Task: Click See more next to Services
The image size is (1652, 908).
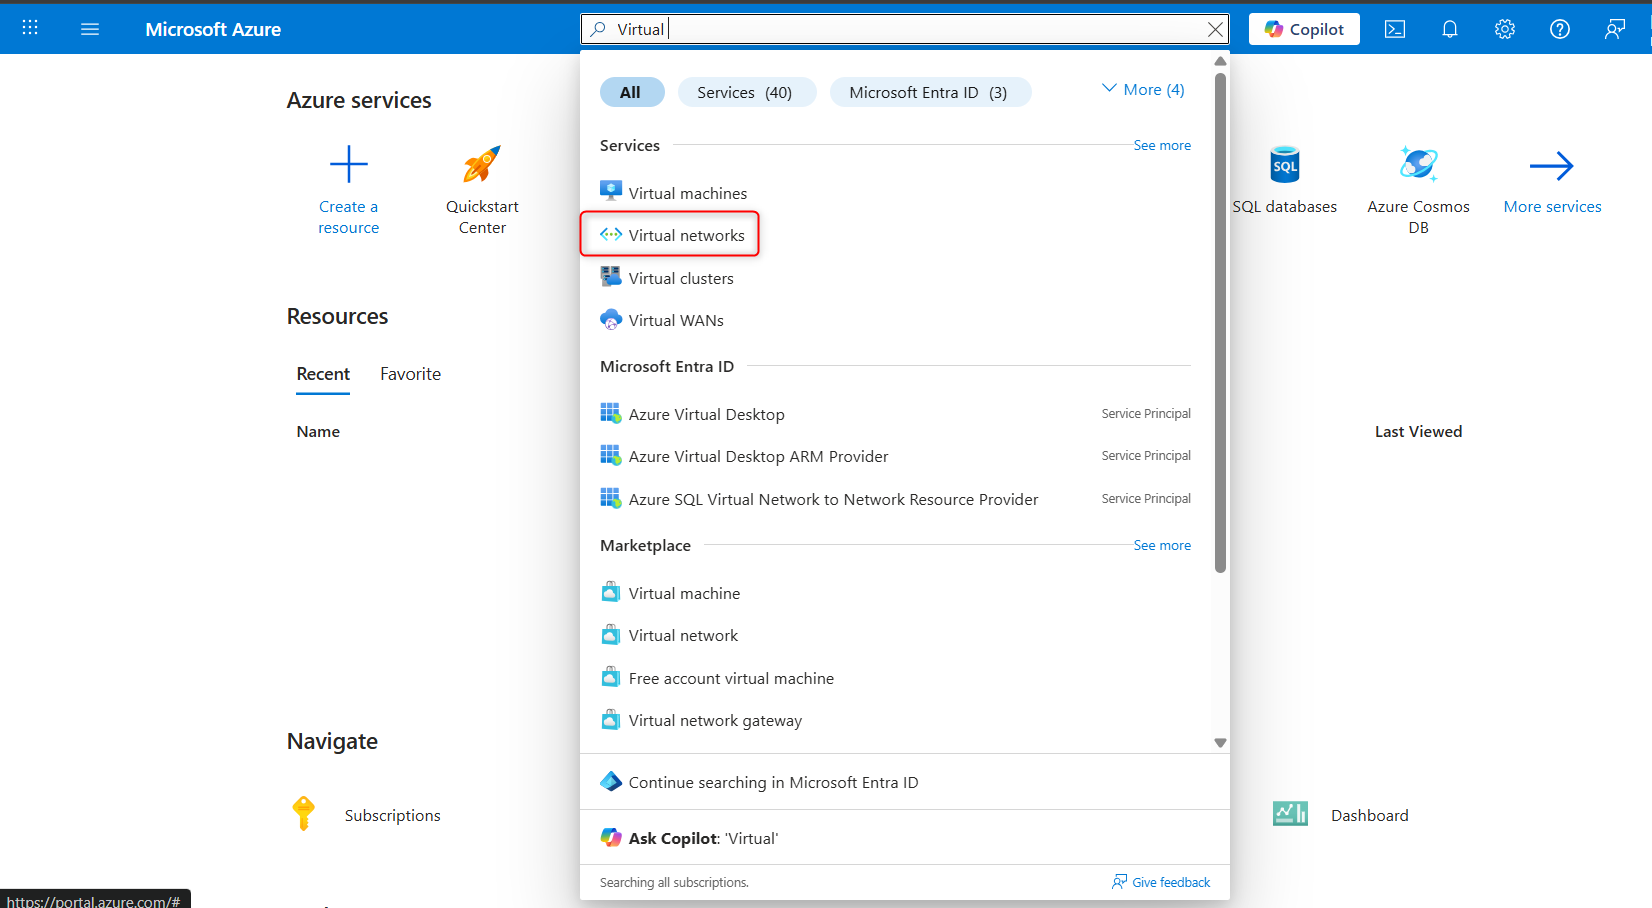Action: click(x=1162, y=145)
